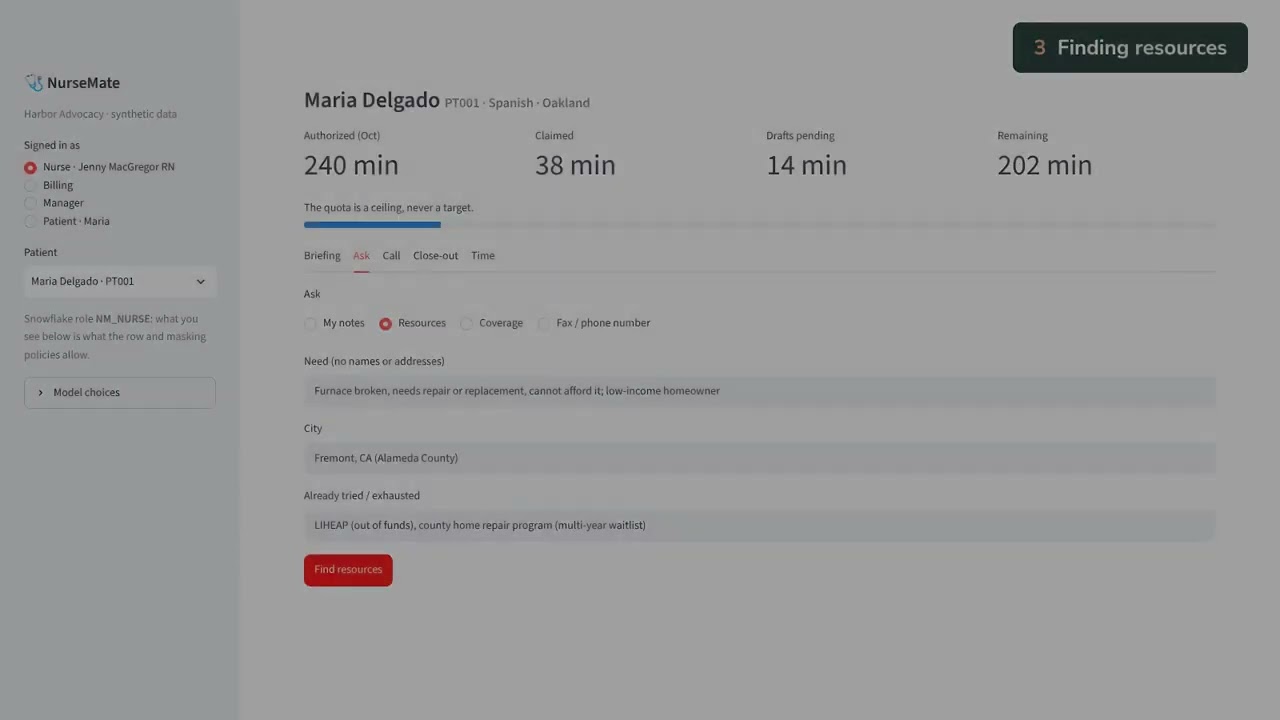Open the Ask tab
The width and height of the screenshot is (1280, 720).
pyautogui.click(x=361, y=256)
